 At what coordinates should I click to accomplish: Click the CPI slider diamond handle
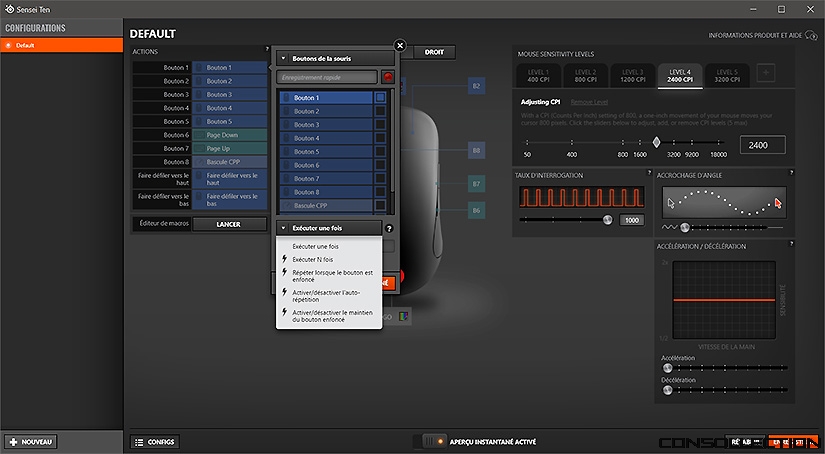656,142
